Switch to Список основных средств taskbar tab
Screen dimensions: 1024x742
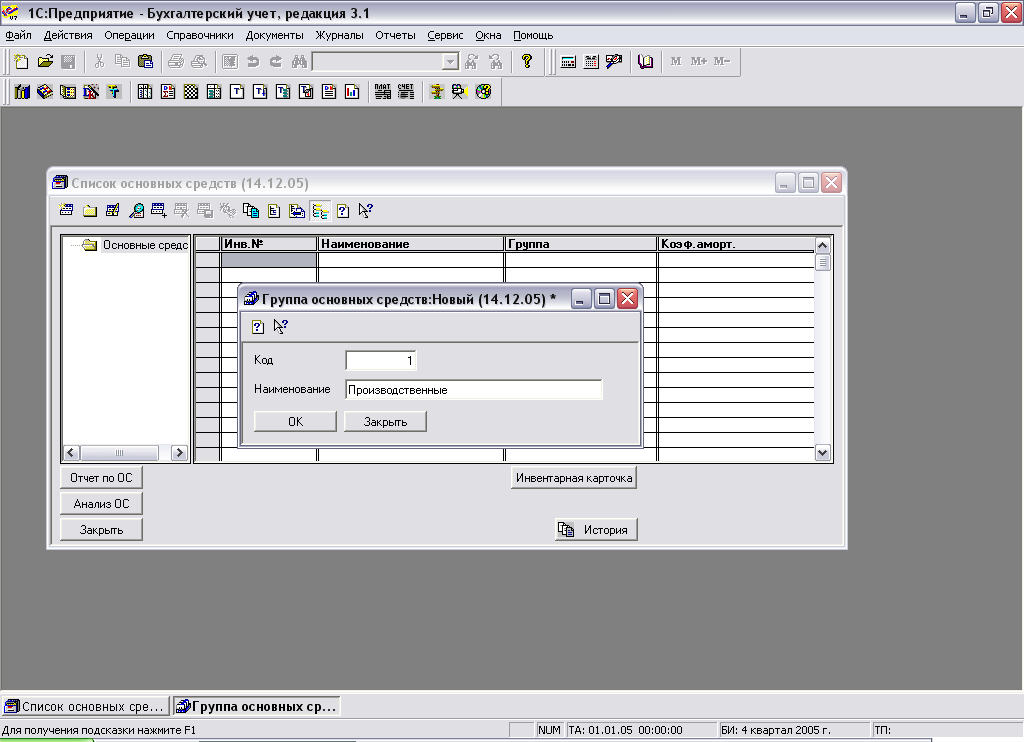pos(86,706)
